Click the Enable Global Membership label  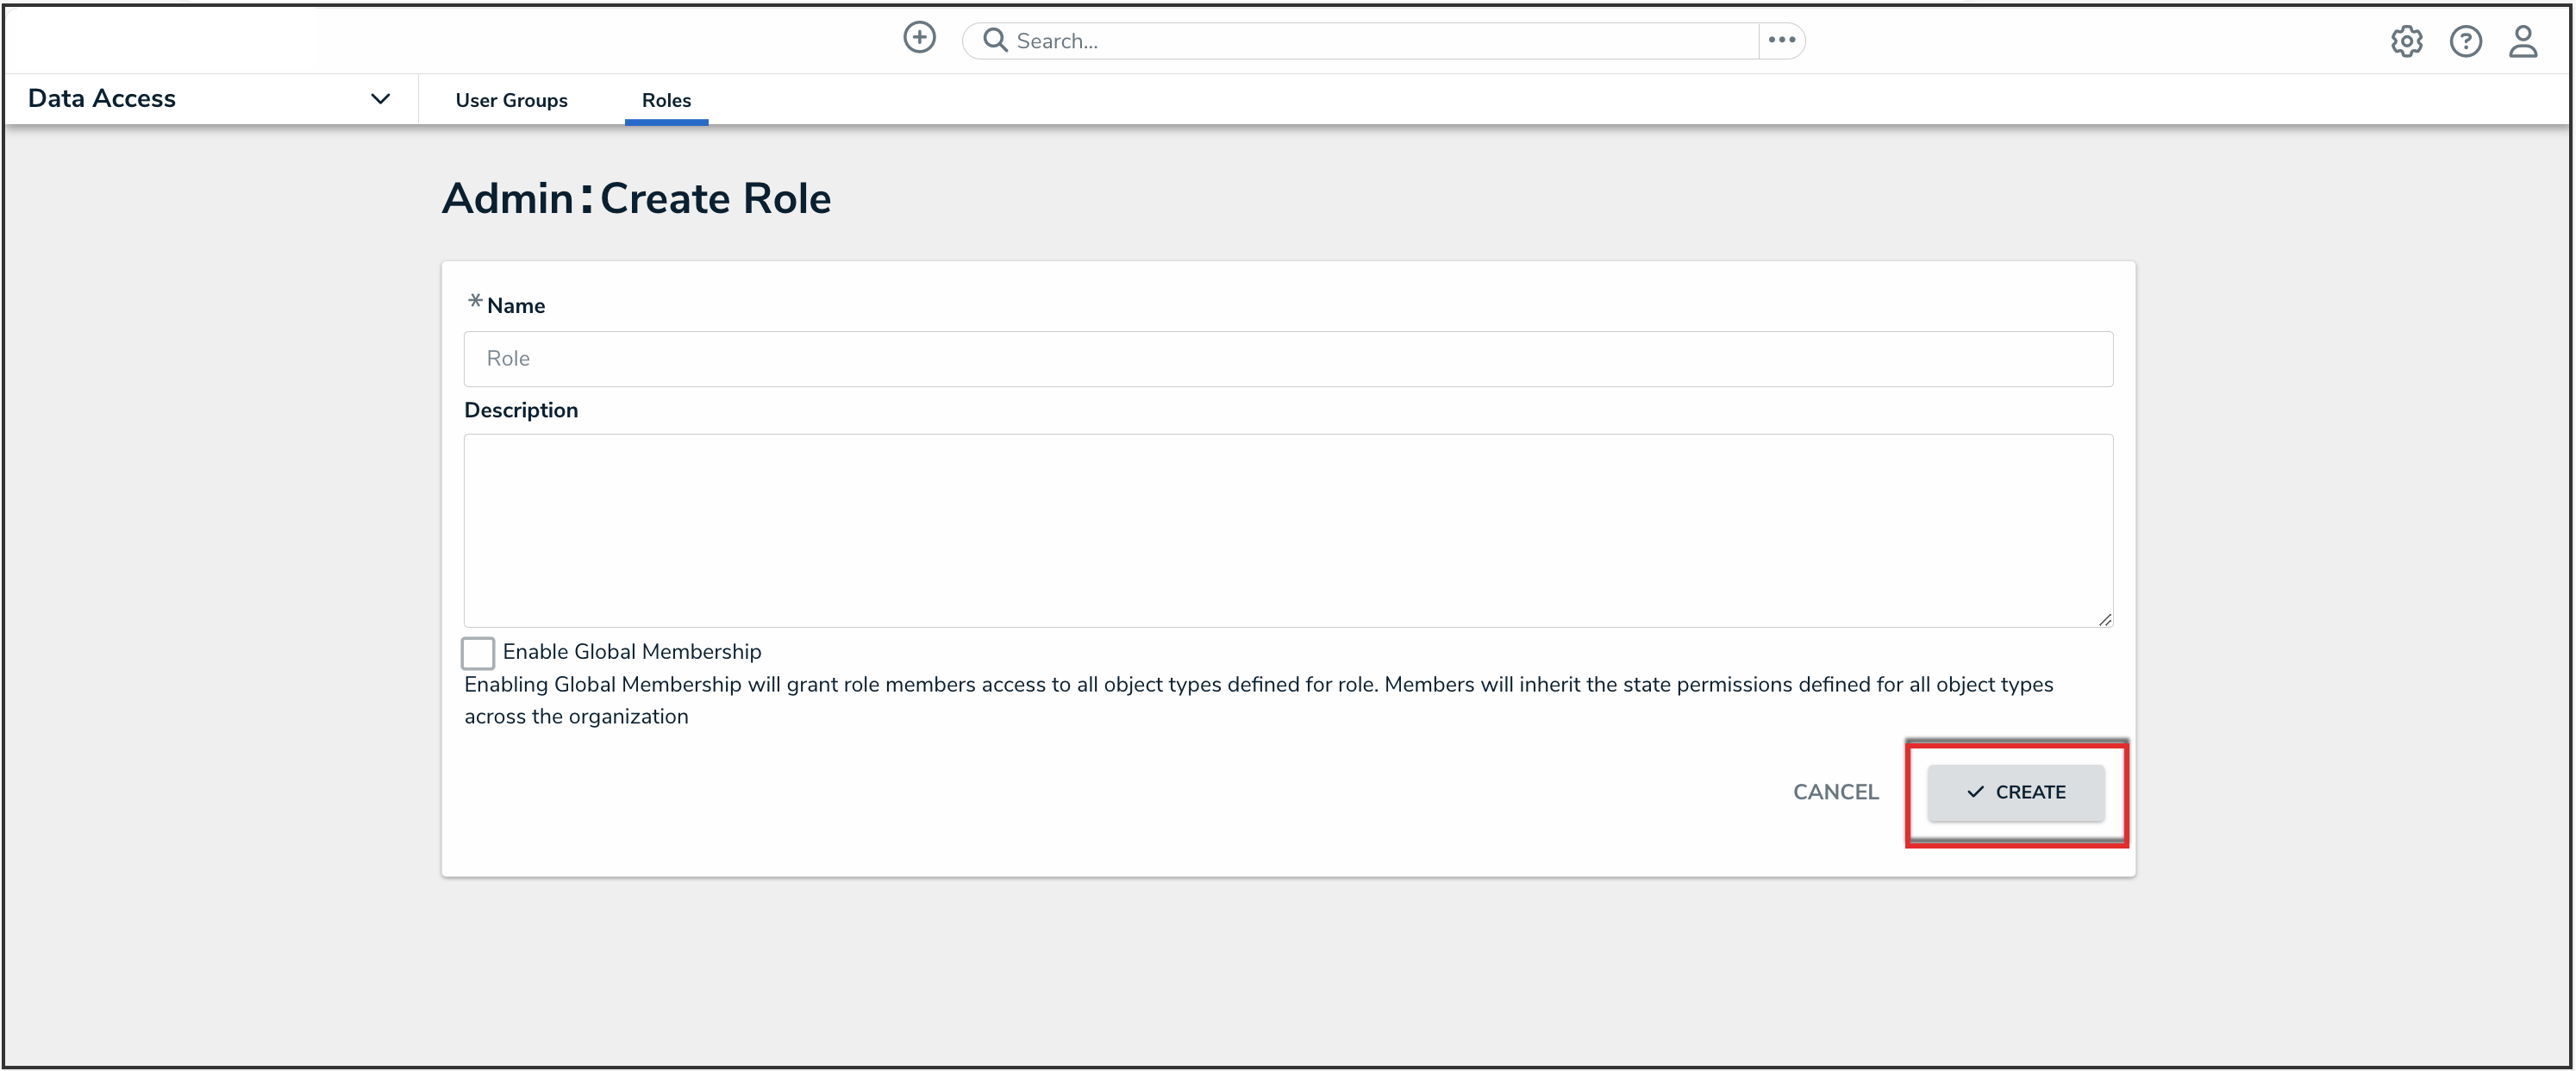tap(631, 652)
